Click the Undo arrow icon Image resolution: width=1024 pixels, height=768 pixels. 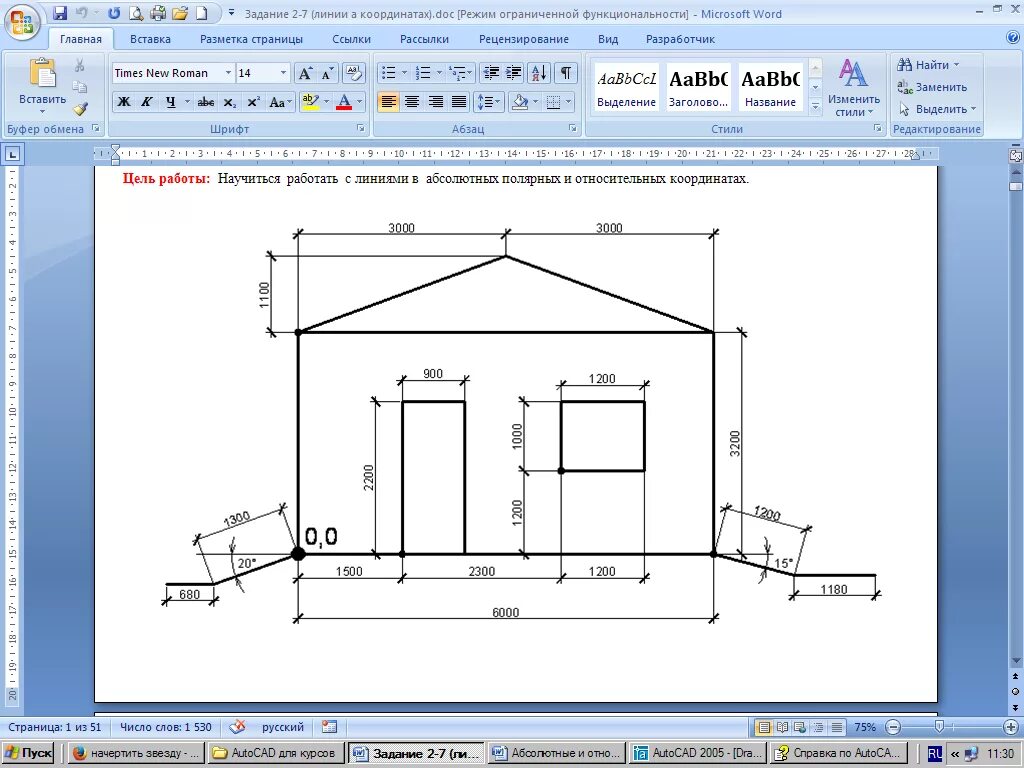click(82, 12)
